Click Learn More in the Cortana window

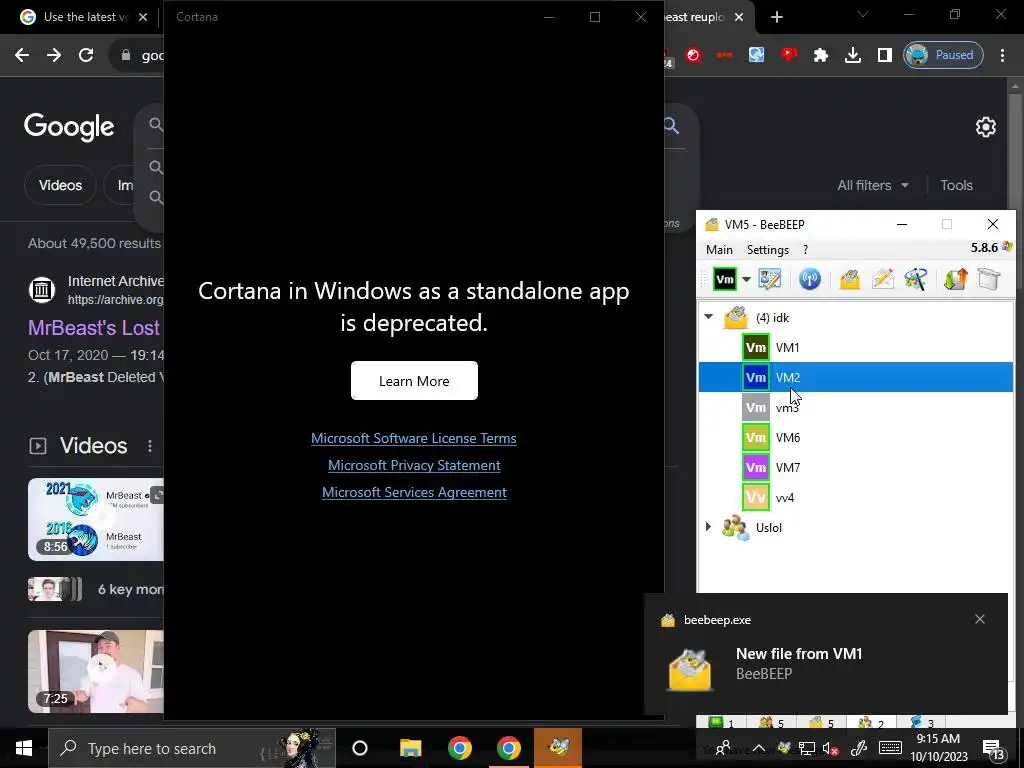coord(414,381)
